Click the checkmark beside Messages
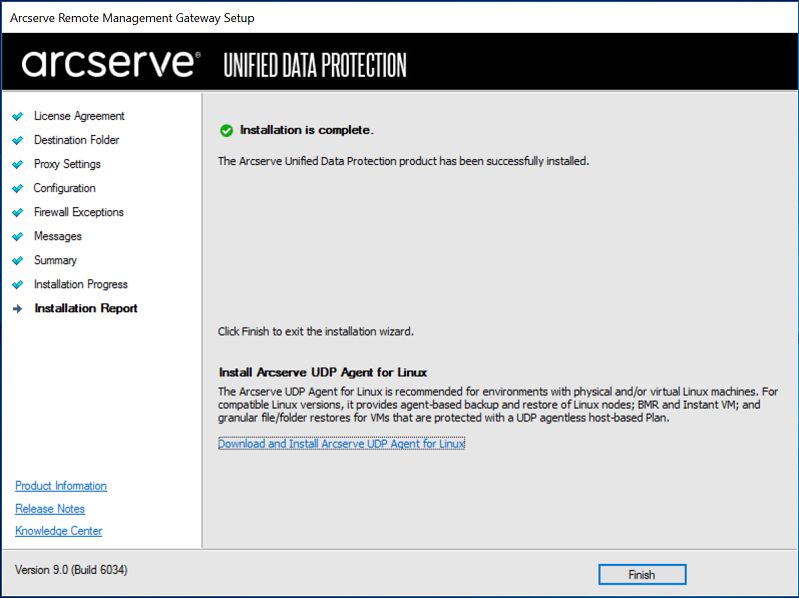Viewport: 799px width, 598px height. 18,236
